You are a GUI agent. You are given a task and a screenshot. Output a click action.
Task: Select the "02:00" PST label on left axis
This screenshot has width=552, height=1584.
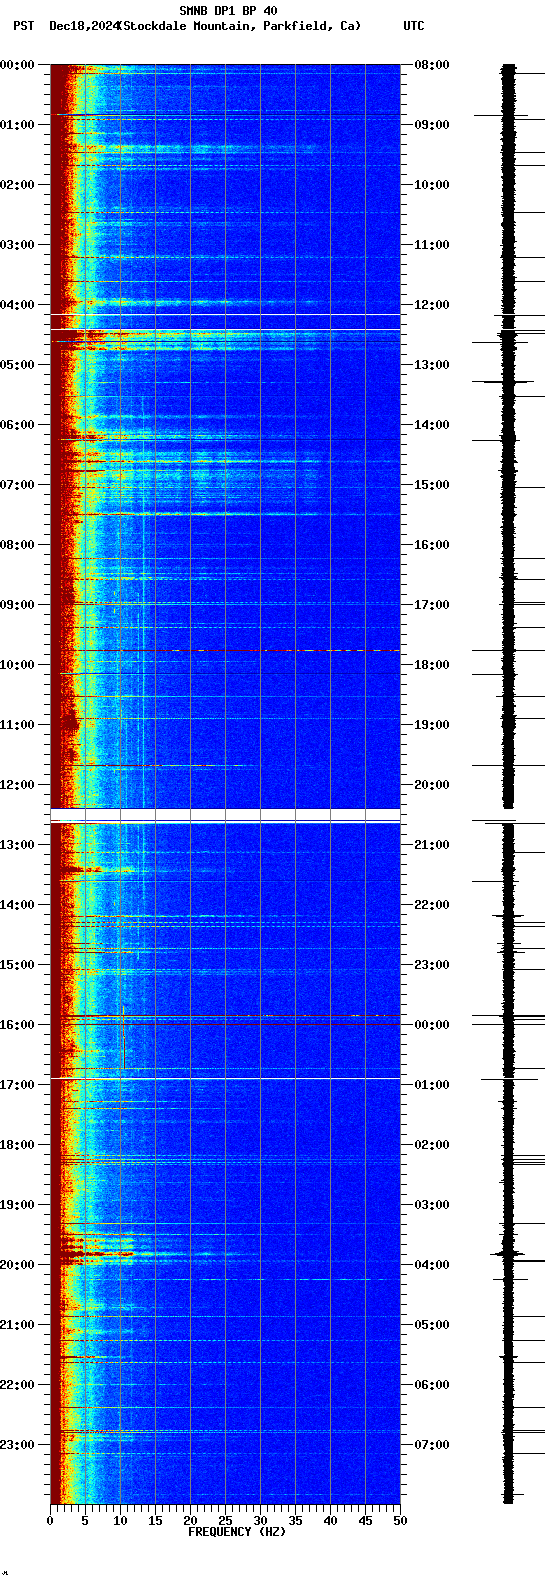[16, 185]
